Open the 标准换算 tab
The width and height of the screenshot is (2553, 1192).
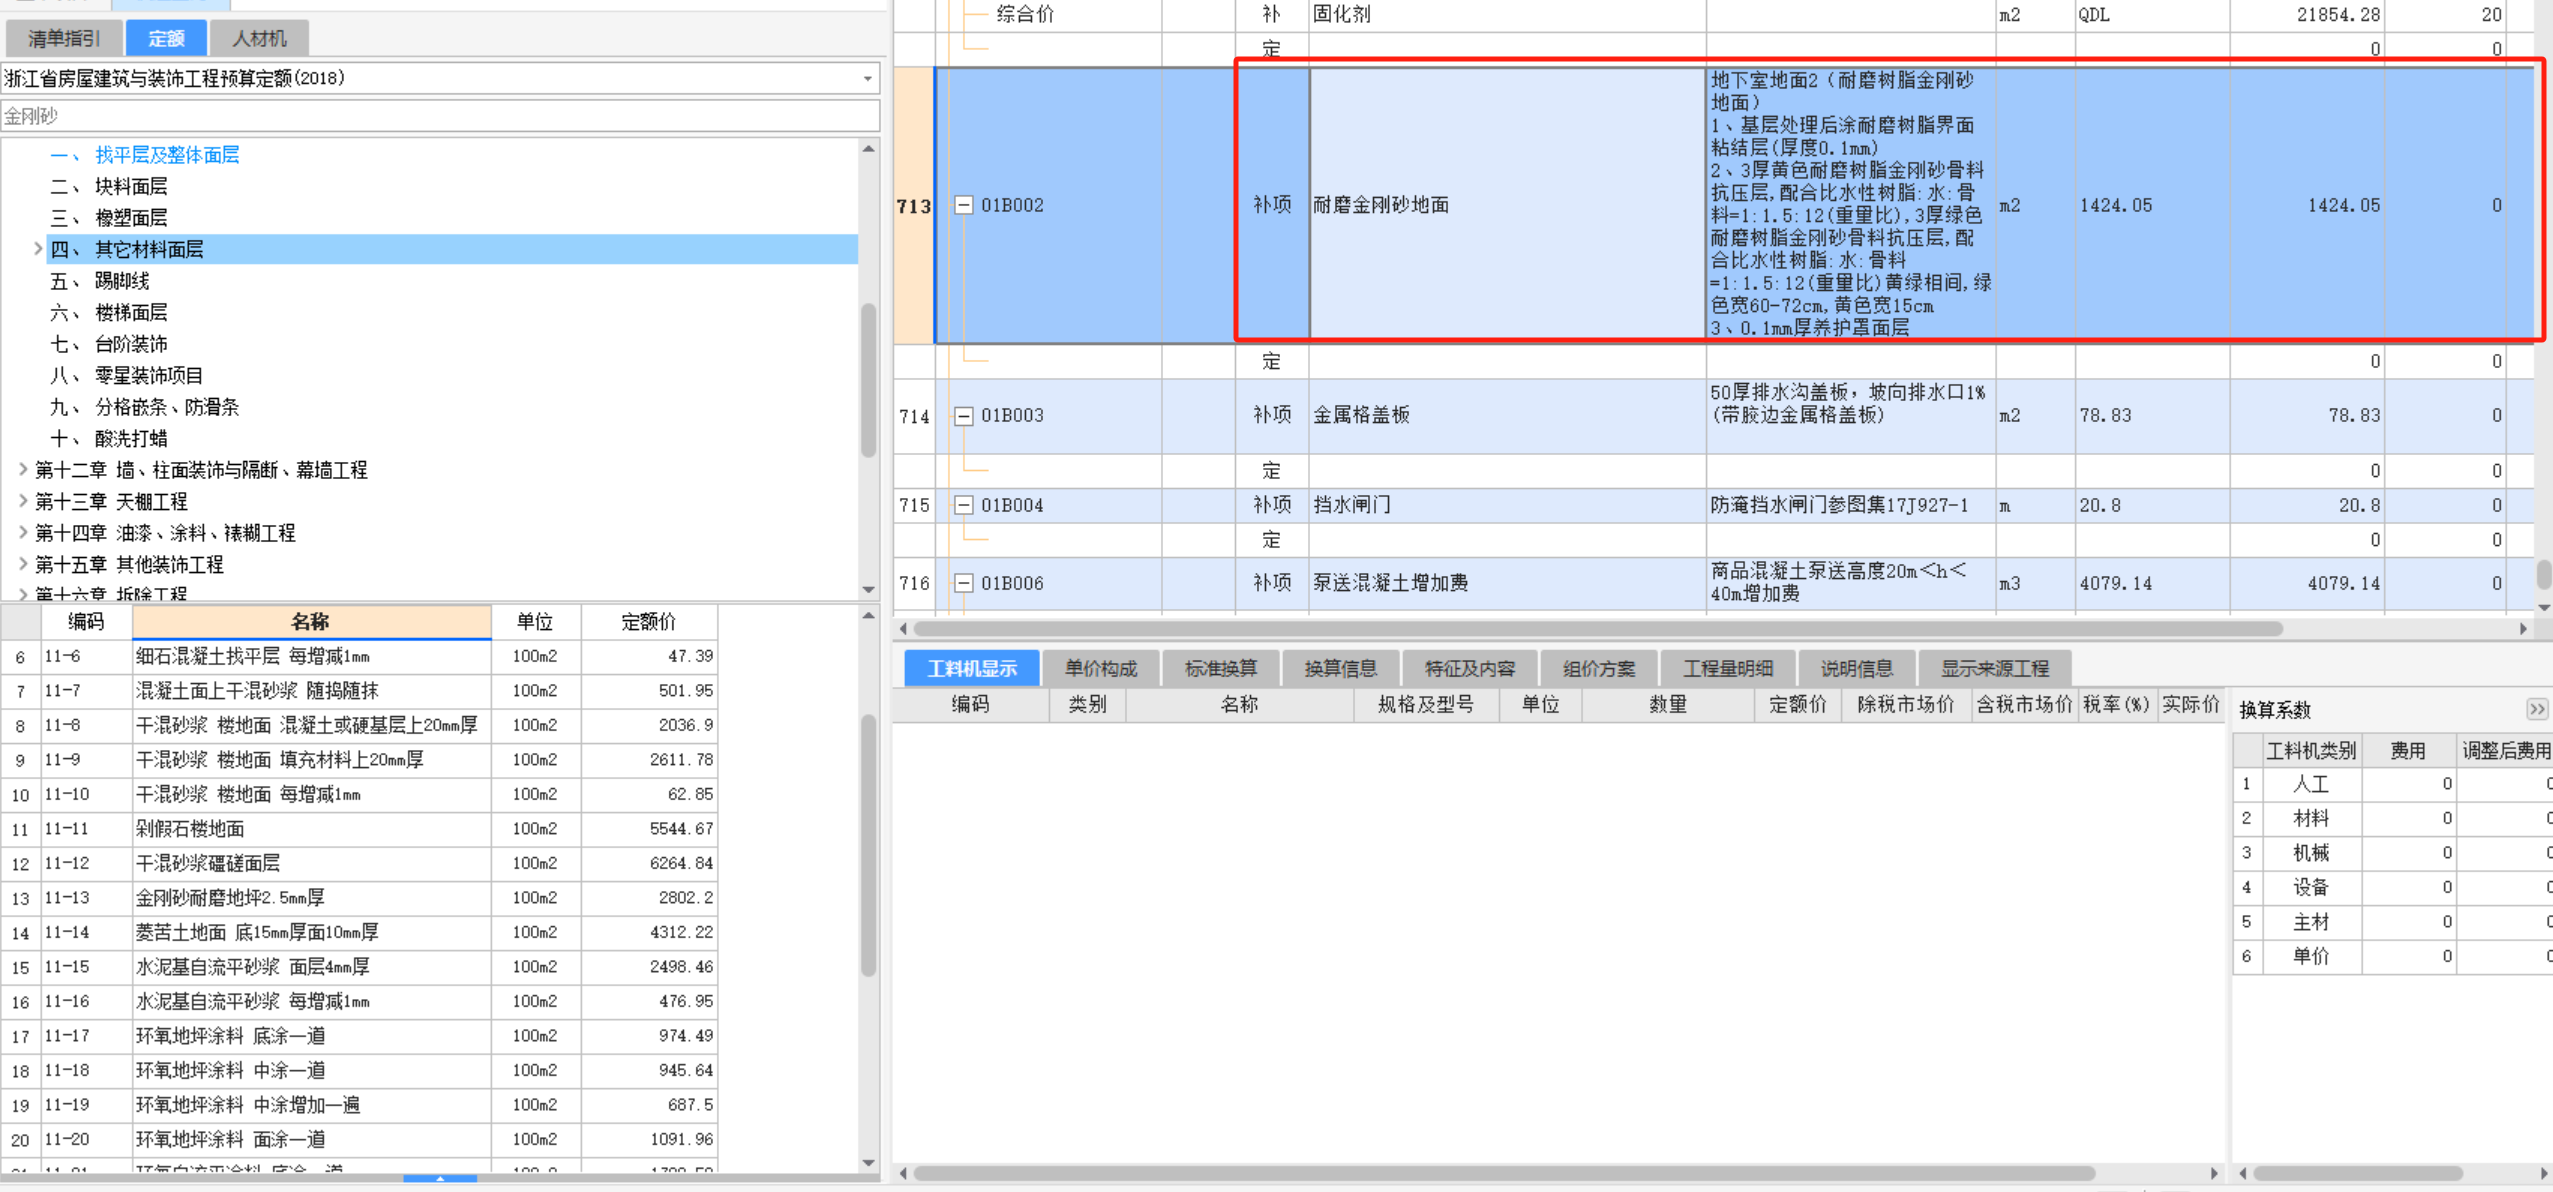pos(1221,668)
